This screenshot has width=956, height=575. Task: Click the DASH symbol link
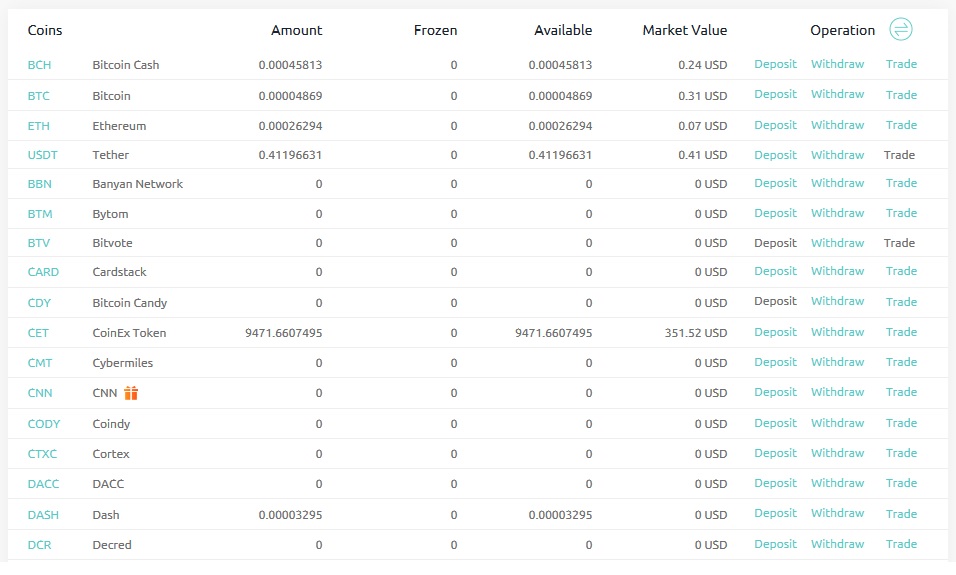[43, 515]
